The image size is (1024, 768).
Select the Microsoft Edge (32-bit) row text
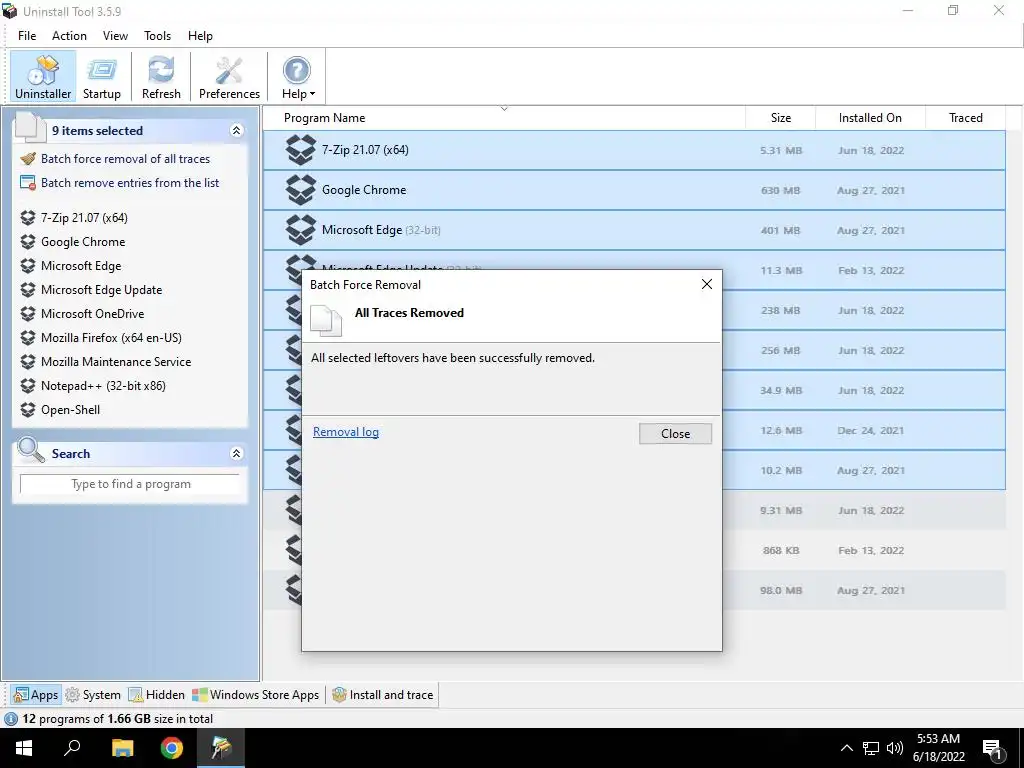(381, 230)
